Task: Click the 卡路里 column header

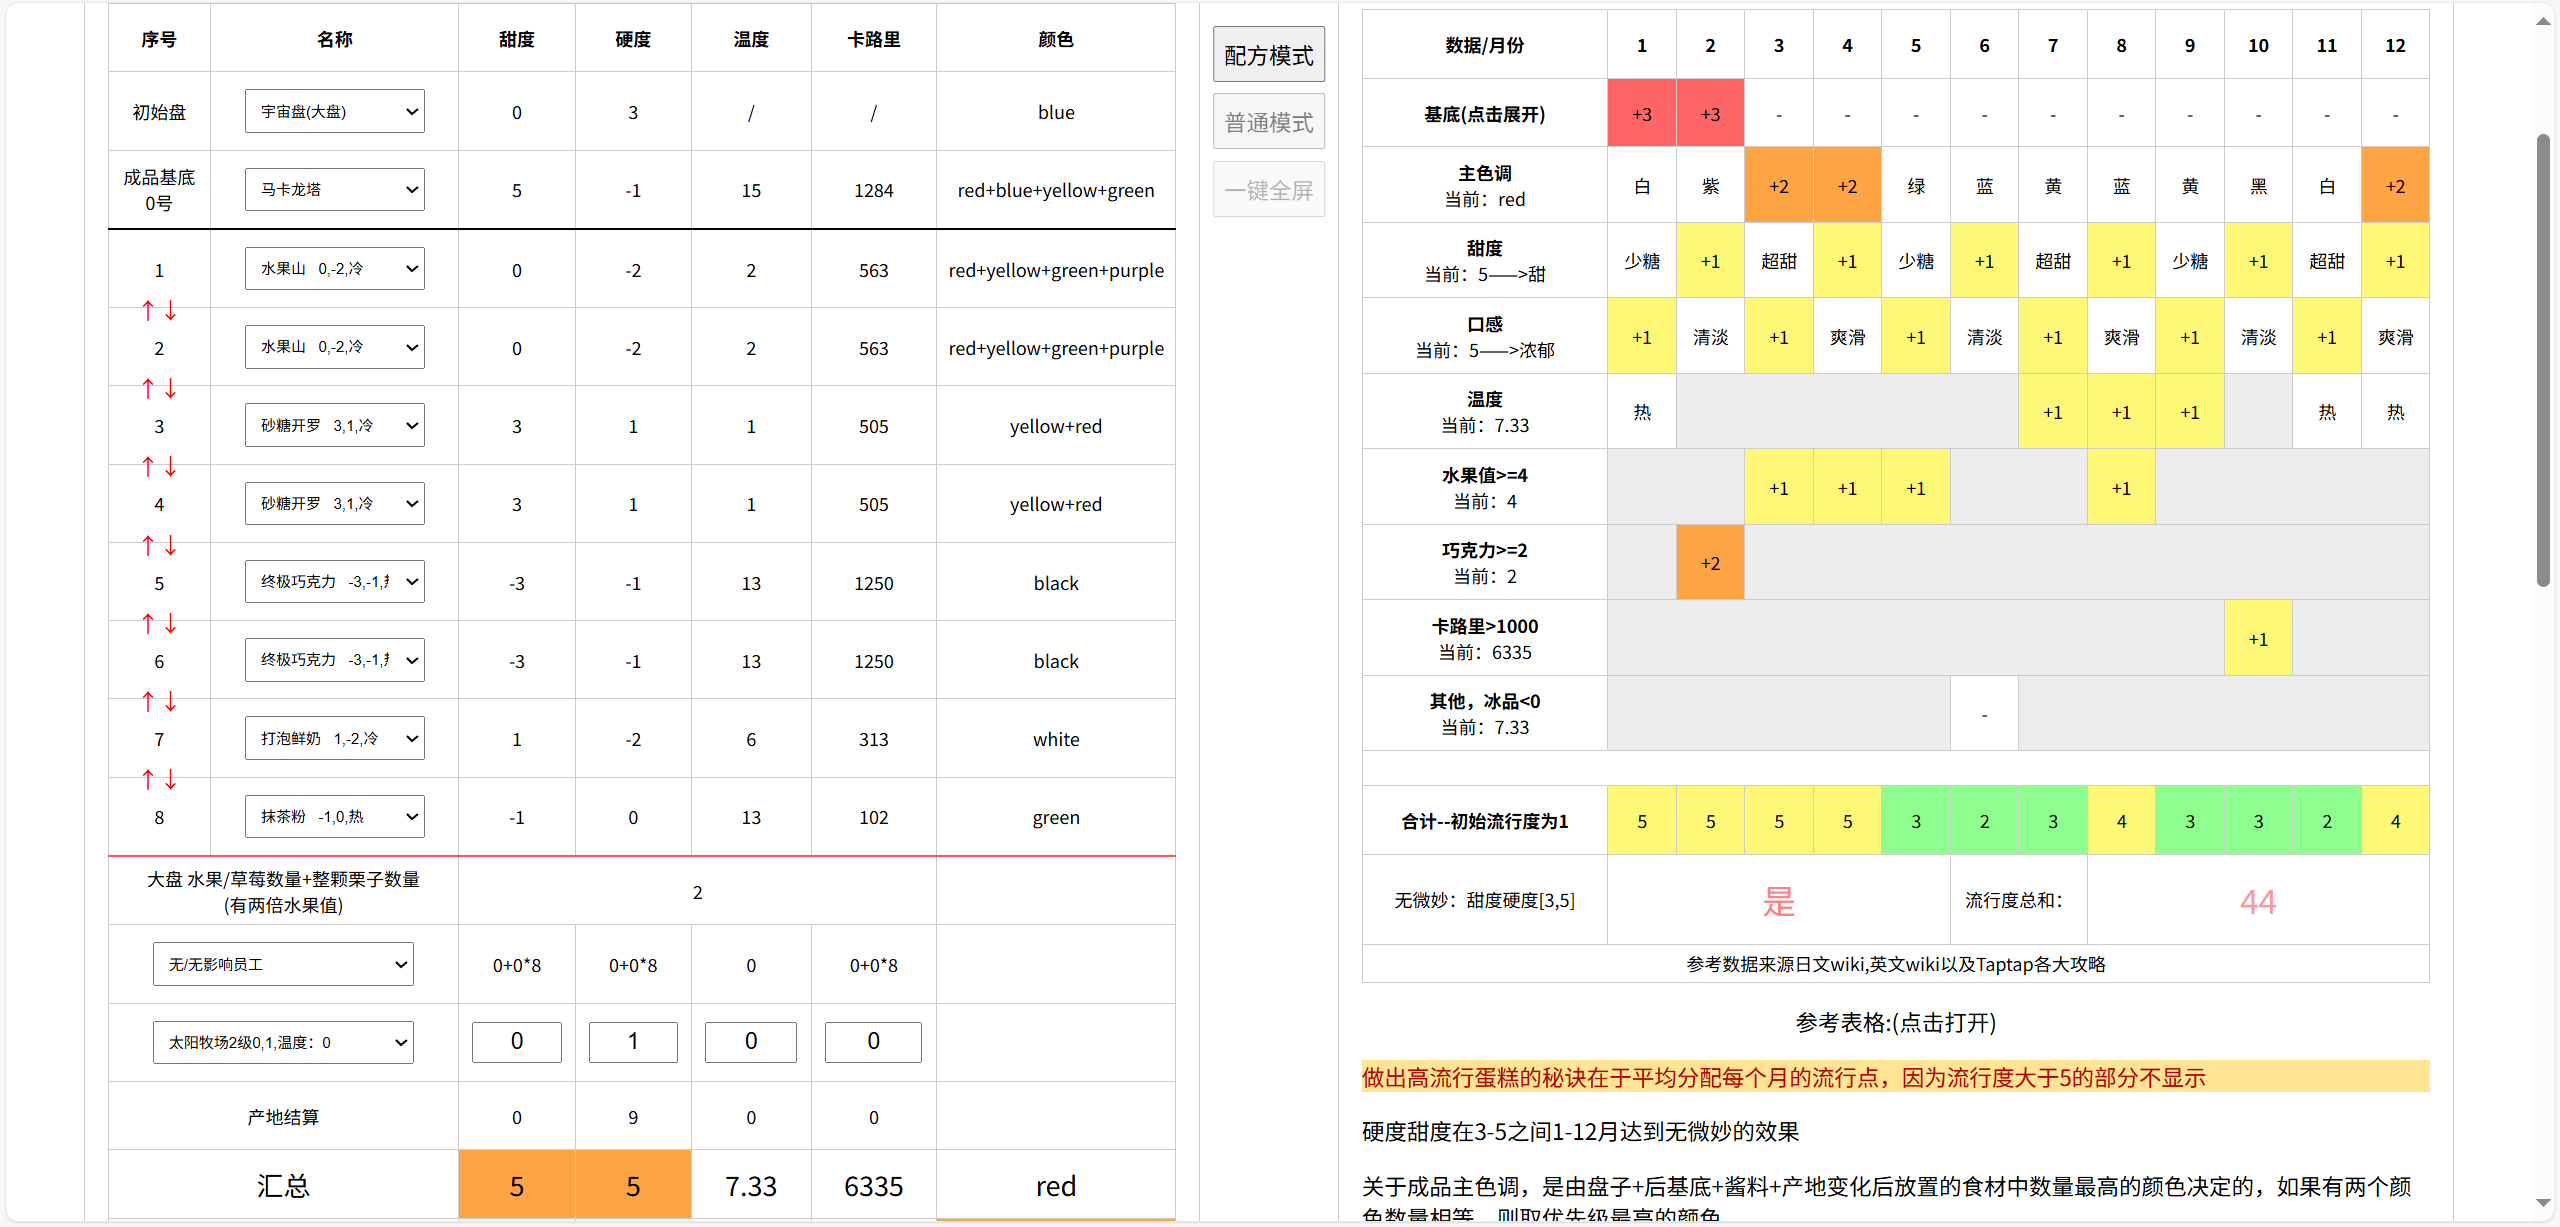Action: pyautogui.click(x=873, y=39)
